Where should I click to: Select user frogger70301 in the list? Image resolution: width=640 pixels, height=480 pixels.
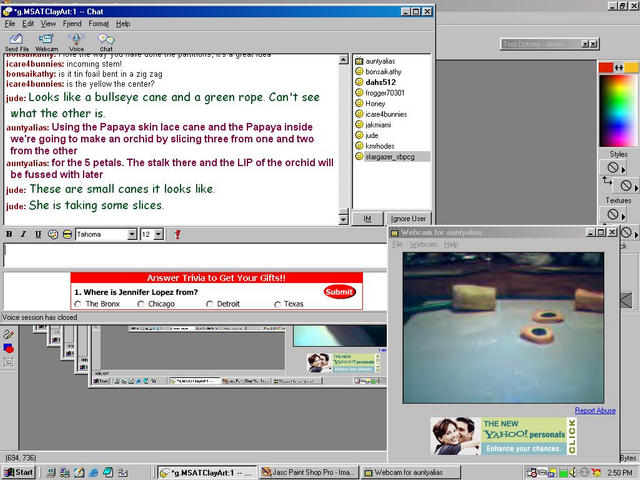(385, 93)
